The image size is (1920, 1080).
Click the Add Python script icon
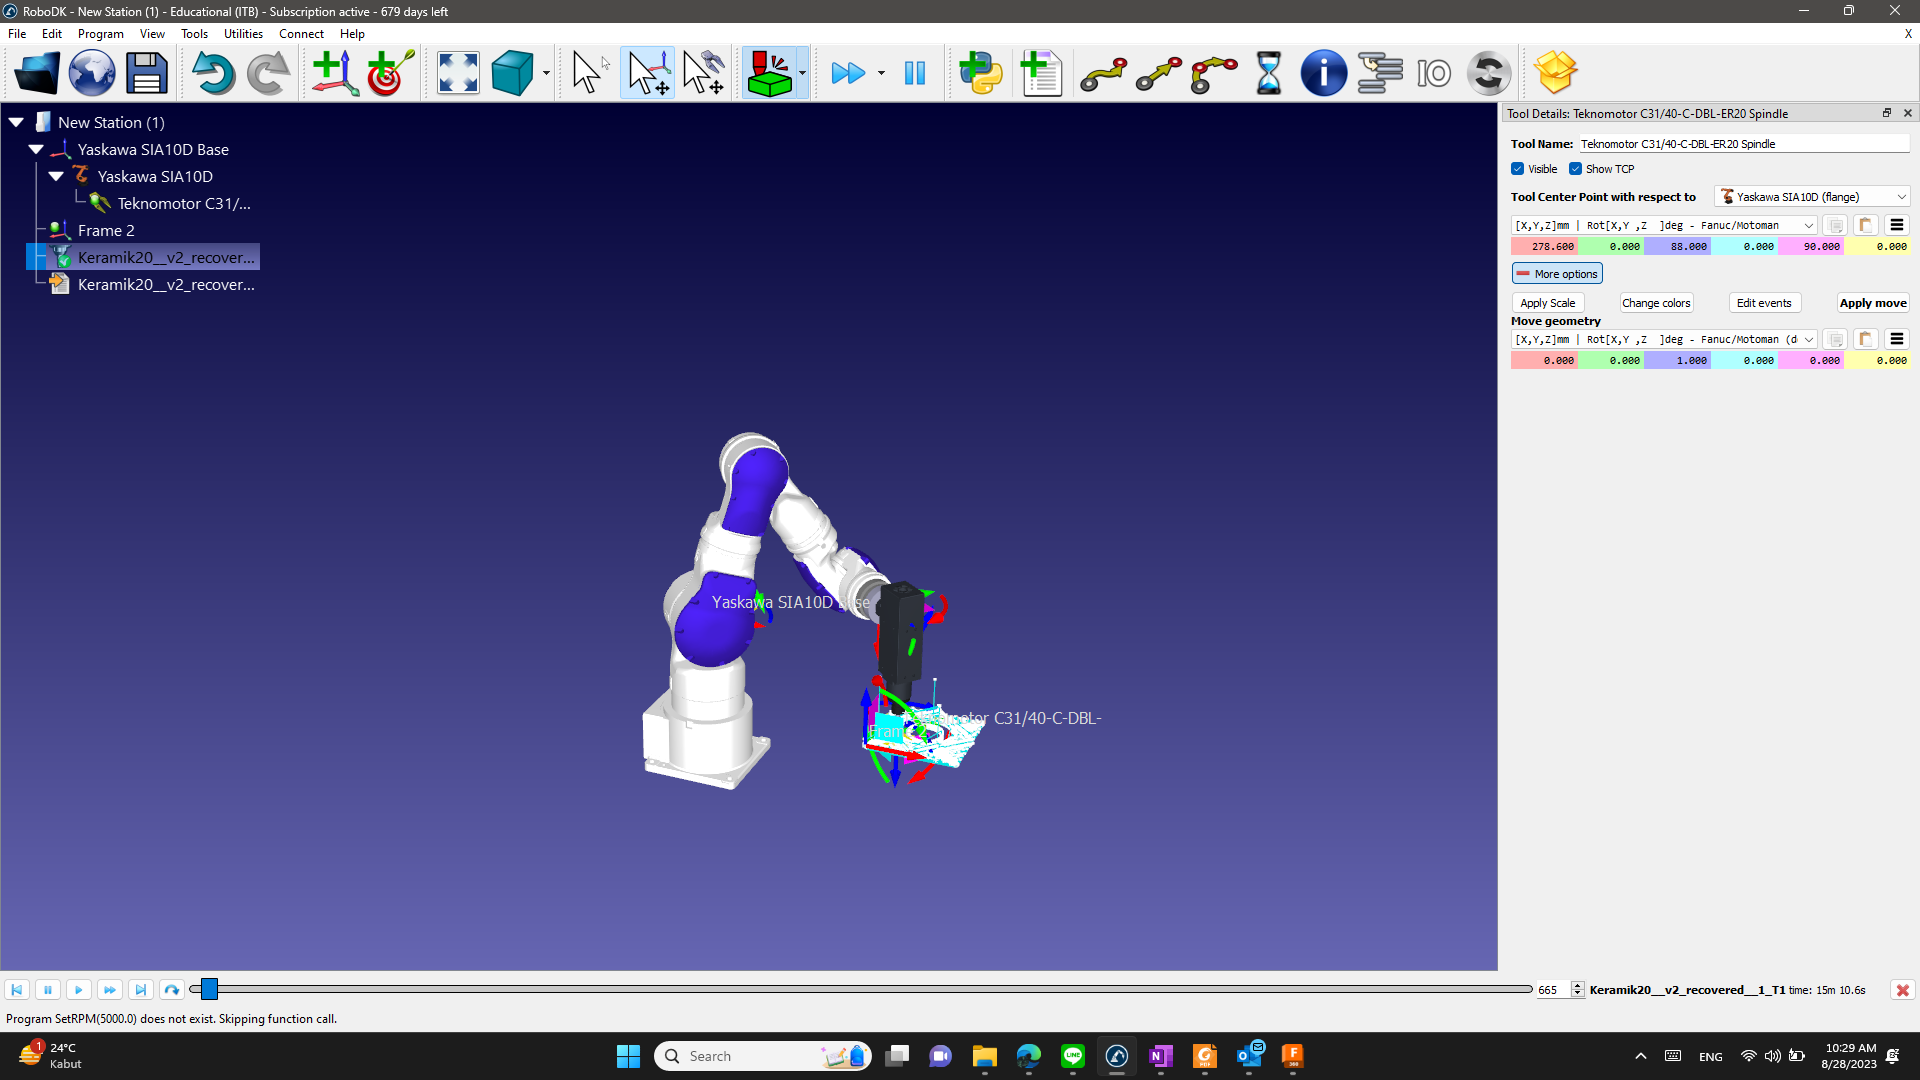point(980,73)
